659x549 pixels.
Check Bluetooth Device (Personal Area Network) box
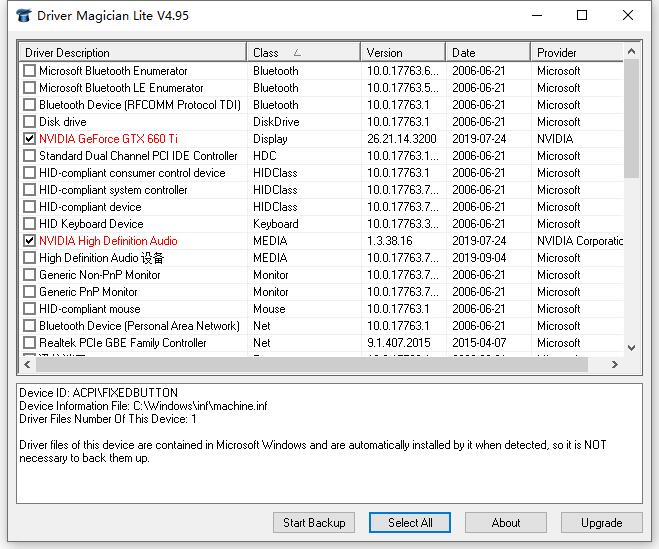click(29, 326)
